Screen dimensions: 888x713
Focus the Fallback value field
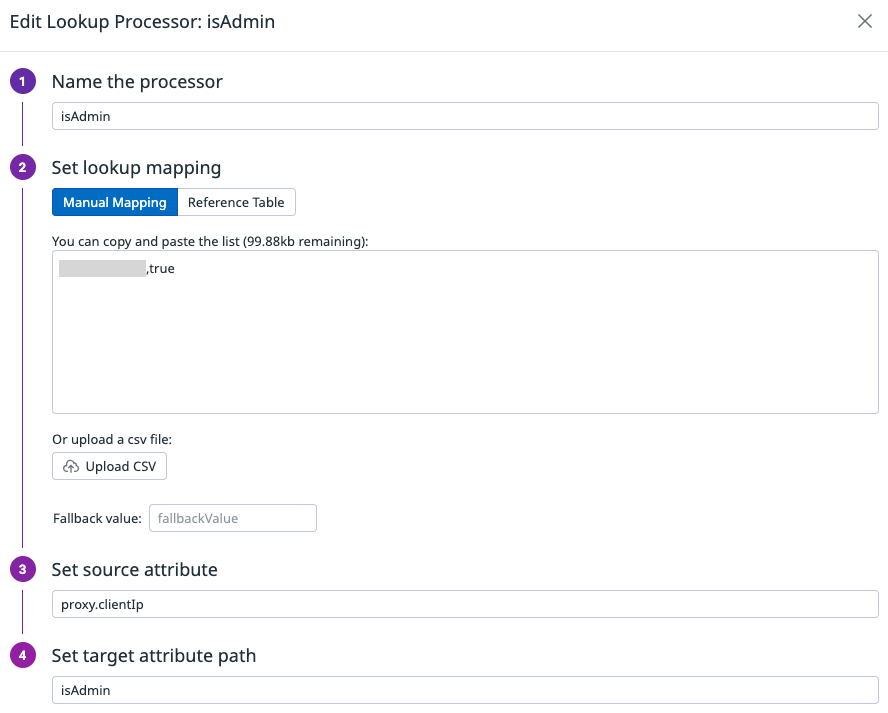(x=232, y=518)
